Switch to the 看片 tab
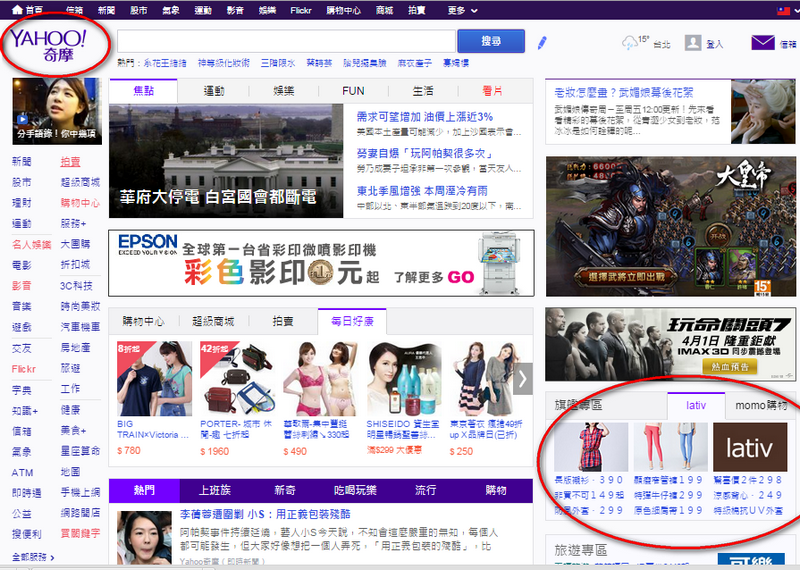800x570 pixels. (492, 91)
